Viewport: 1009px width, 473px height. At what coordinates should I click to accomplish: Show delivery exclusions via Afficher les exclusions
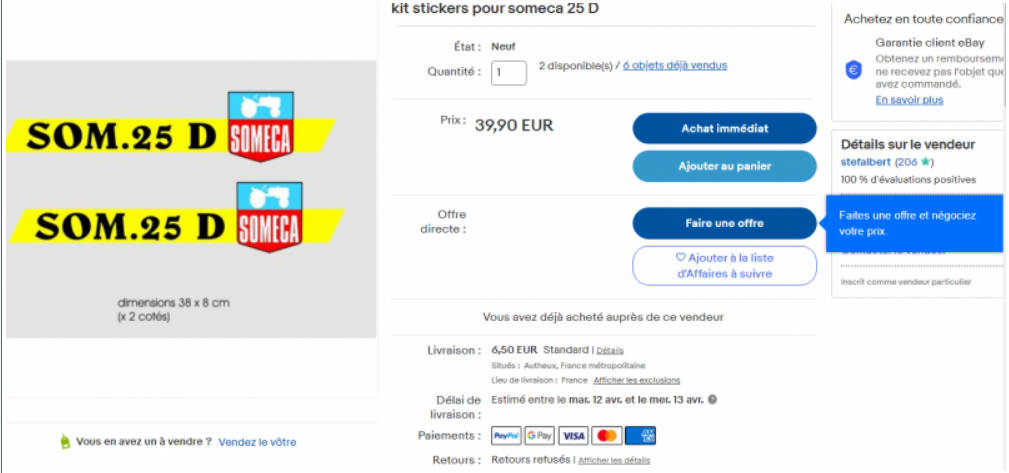pos(636,380)
